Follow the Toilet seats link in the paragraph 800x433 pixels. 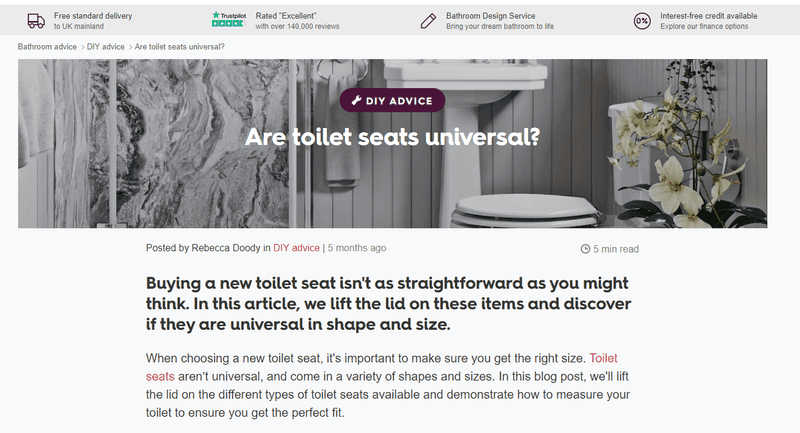tap(382, 367)
